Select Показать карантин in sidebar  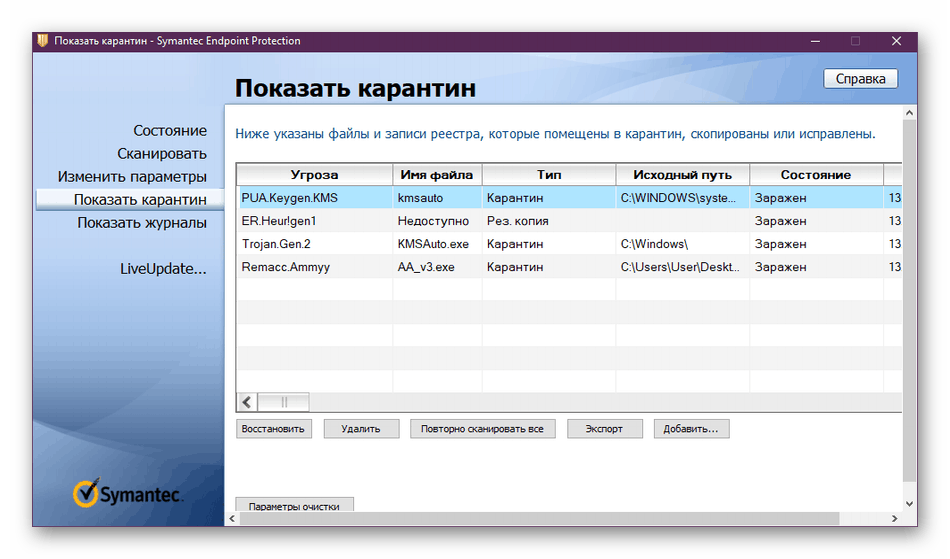[x=130, y=200]
